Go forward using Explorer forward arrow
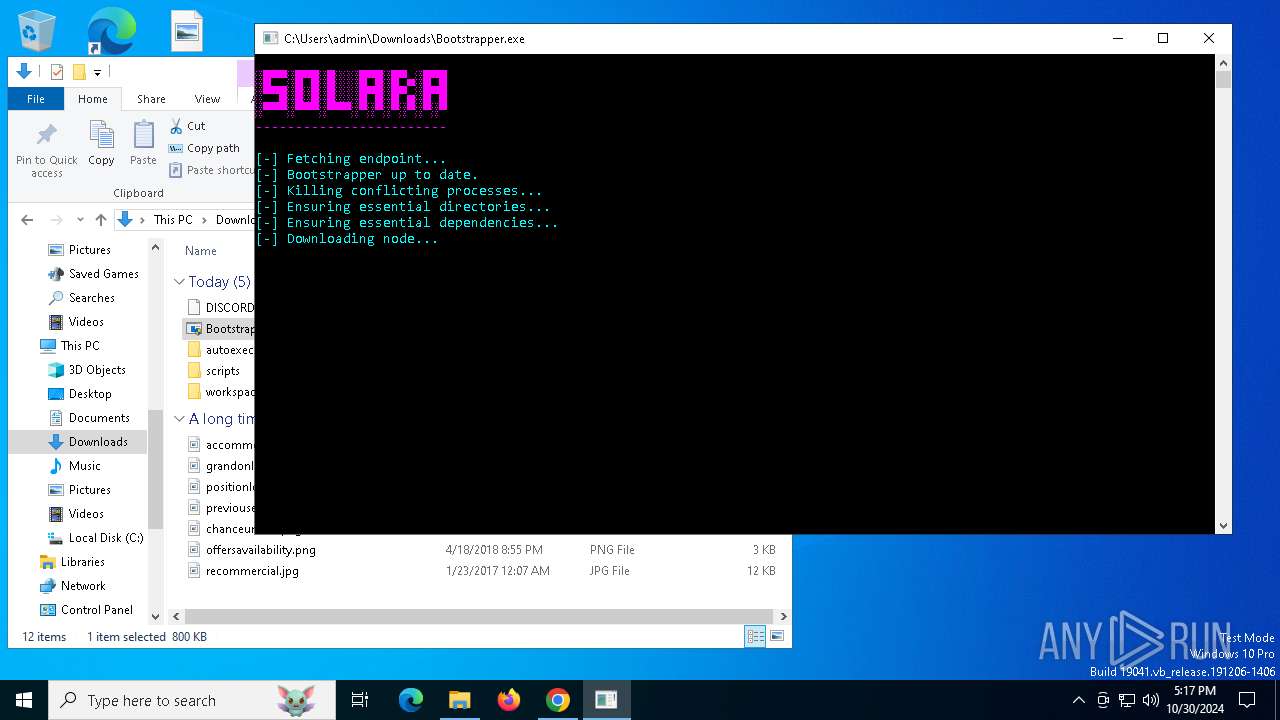The height and width of the screenshot is (720, 1280). [57, 220]
